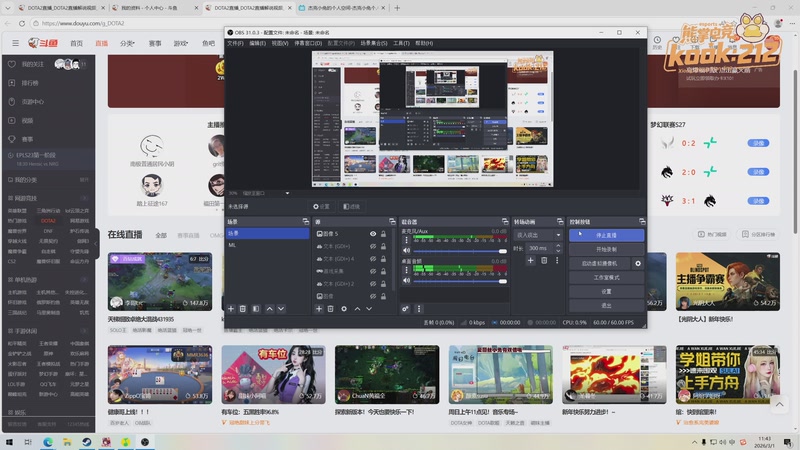This screenshot has height=450, width=800.
Task: Open advanced audio properties gears icon in mixer
Action: pyautogui.click(x=405, y=309)
